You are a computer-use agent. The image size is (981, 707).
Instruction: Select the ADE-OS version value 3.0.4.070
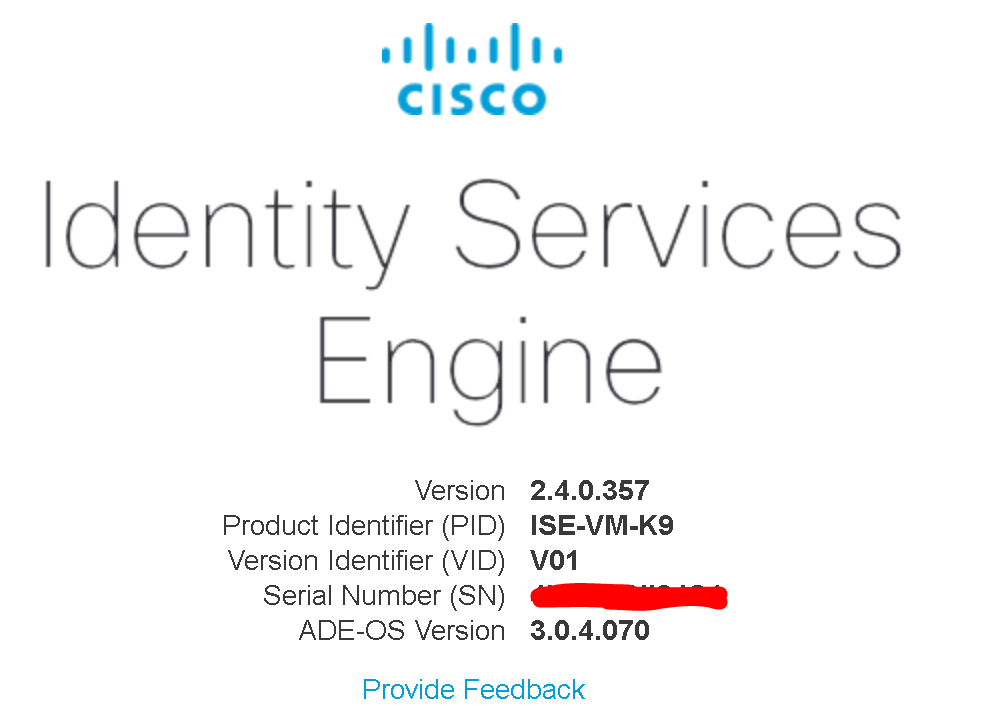point(589,631)
